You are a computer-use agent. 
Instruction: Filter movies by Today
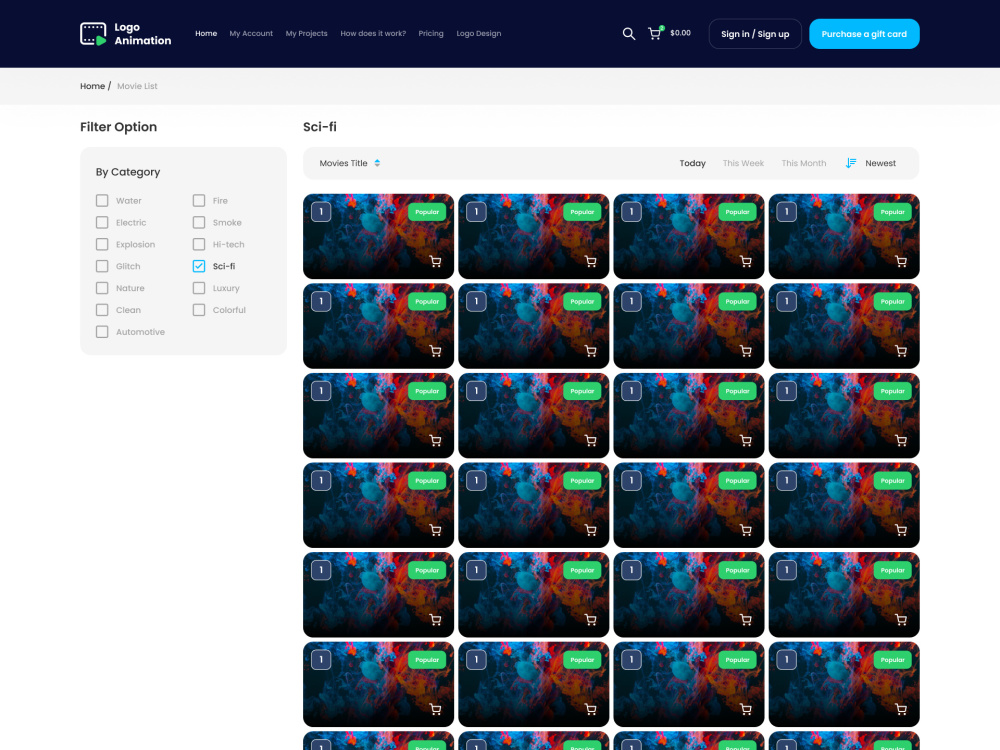[693, 163]
